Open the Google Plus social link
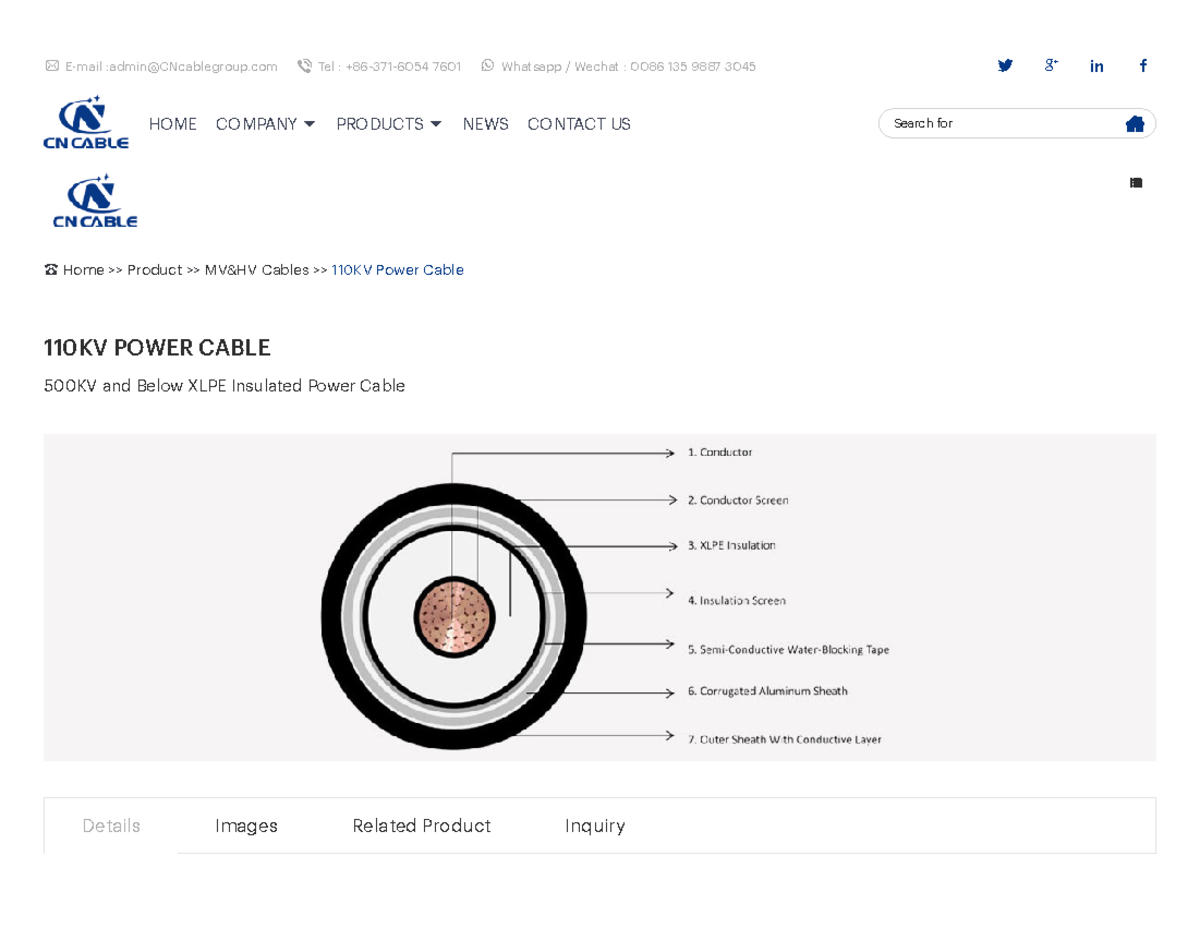Viewport: 1200px width, 928px height. coord(1051,65)
